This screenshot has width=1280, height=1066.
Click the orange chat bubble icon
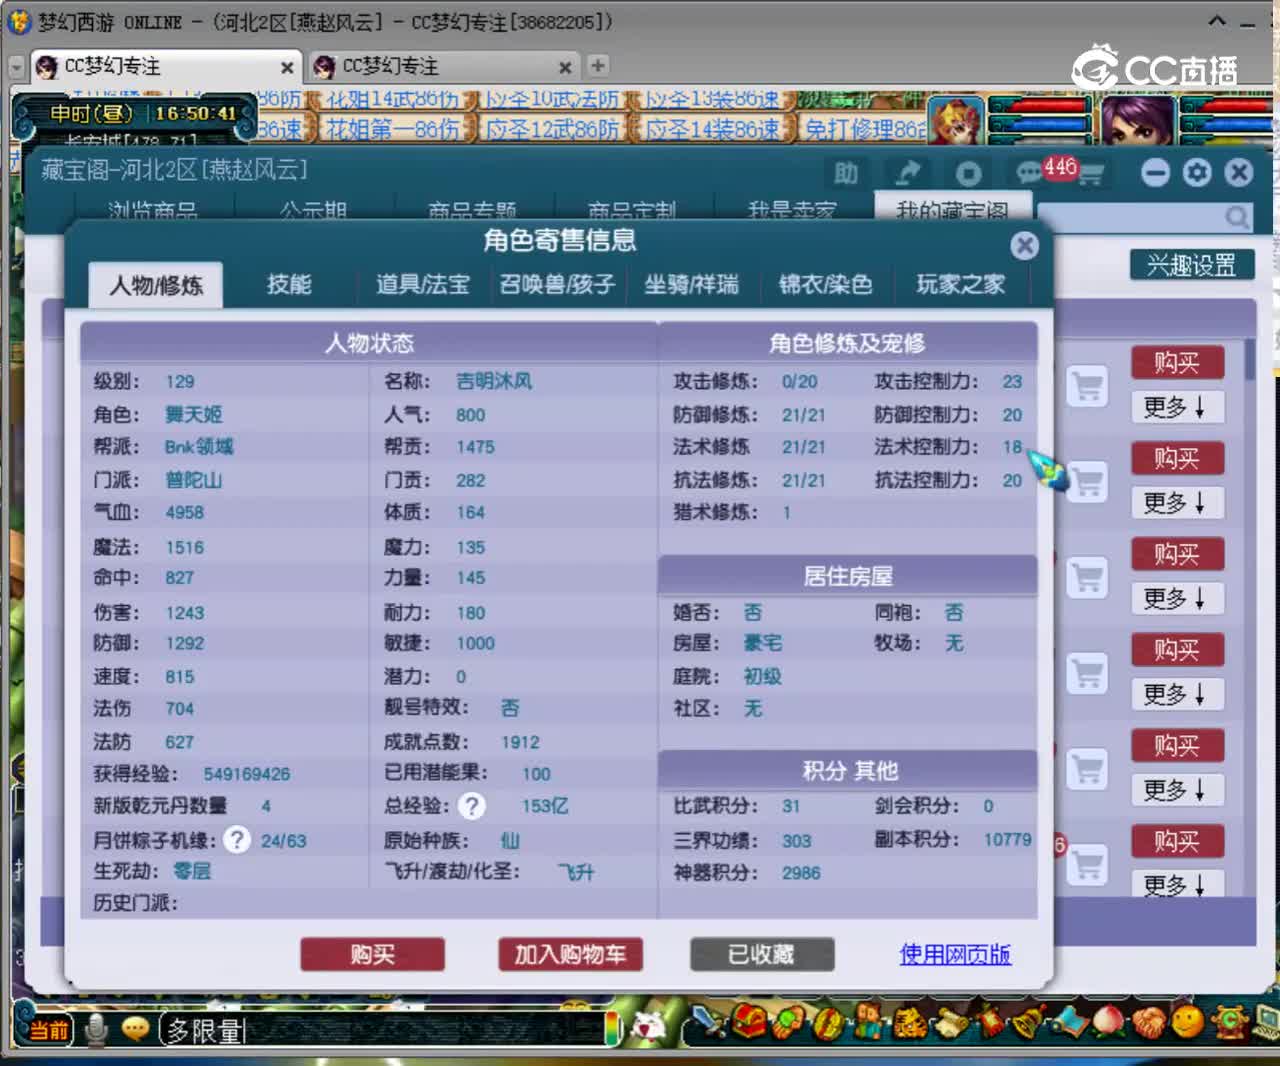[x=135, y=1029]
